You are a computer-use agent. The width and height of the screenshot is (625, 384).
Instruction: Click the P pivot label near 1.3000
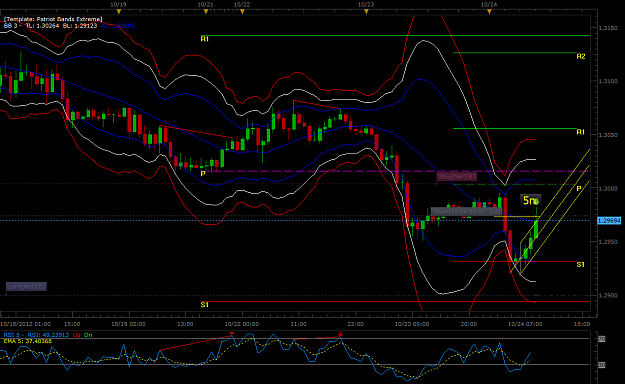[x=579, y=188]
